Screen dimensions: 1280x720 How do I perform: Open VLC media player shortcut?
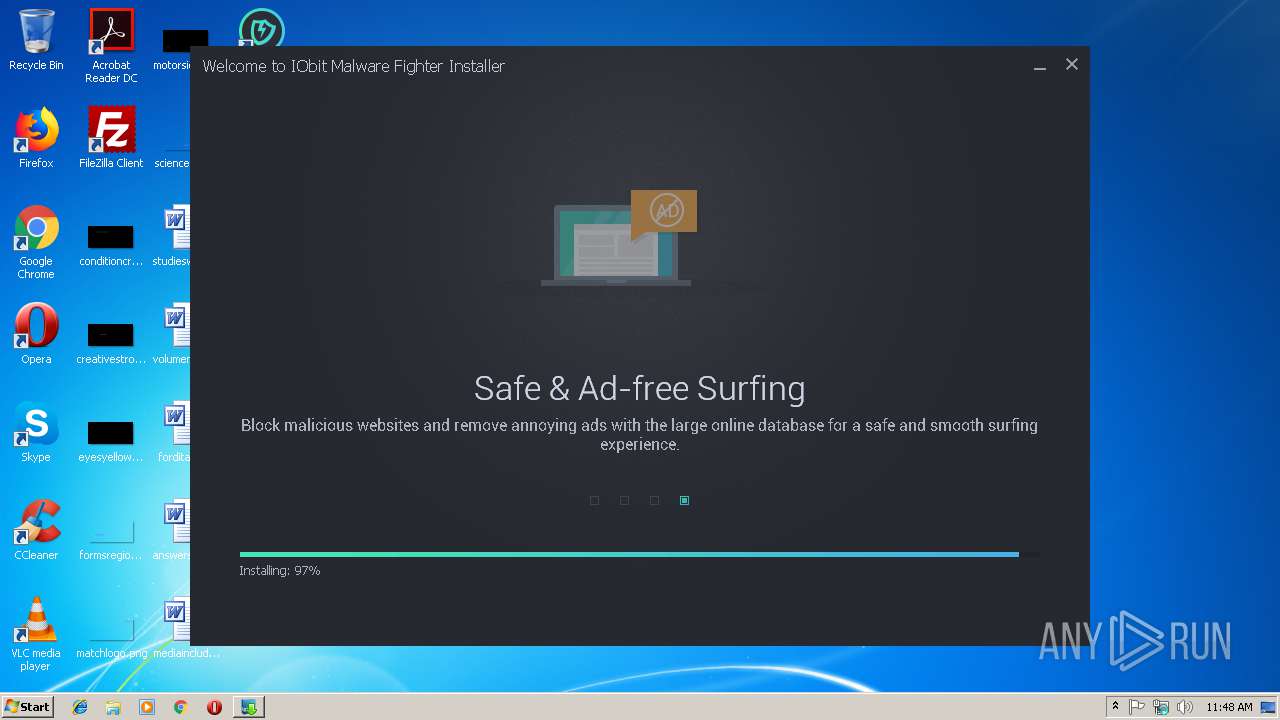[36, 634]
